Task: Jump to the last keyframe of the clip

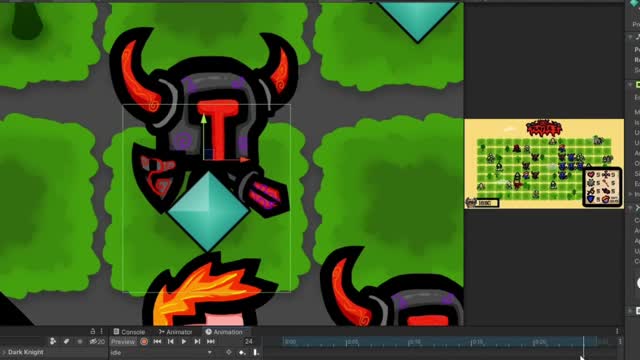Action: pos(211,341)
